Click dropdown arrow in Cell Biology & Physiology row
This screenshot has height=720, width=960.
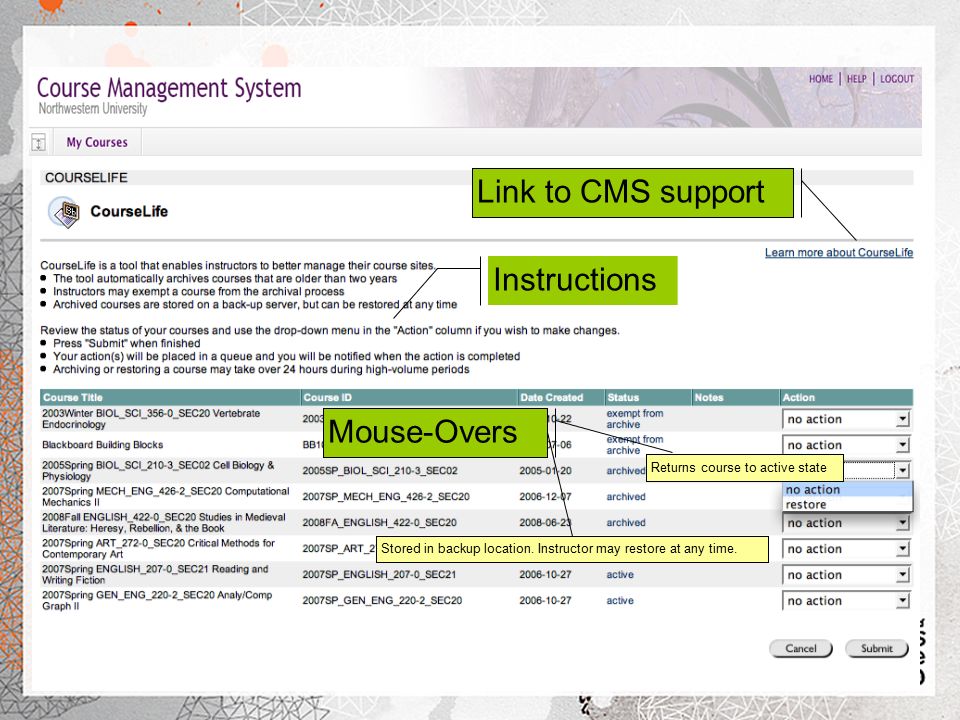coord(902,470)
